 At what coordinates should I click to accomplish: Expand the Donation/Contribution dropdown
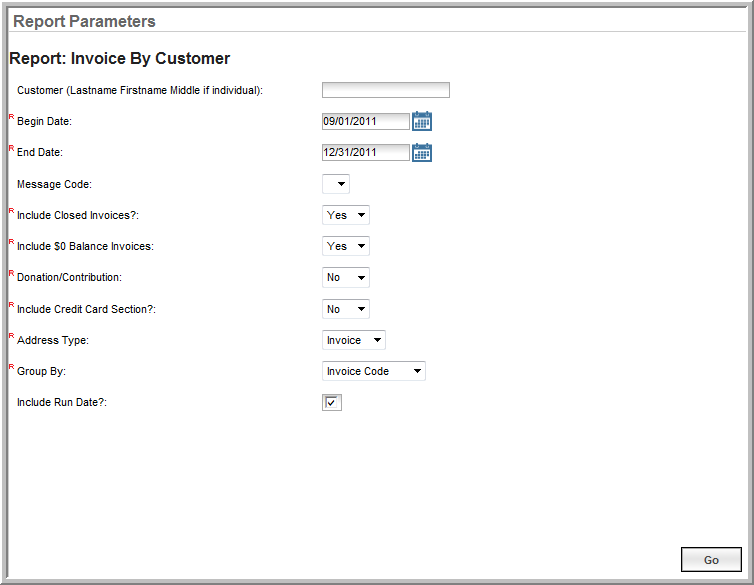pyautogui.click(x=346, y=277)
